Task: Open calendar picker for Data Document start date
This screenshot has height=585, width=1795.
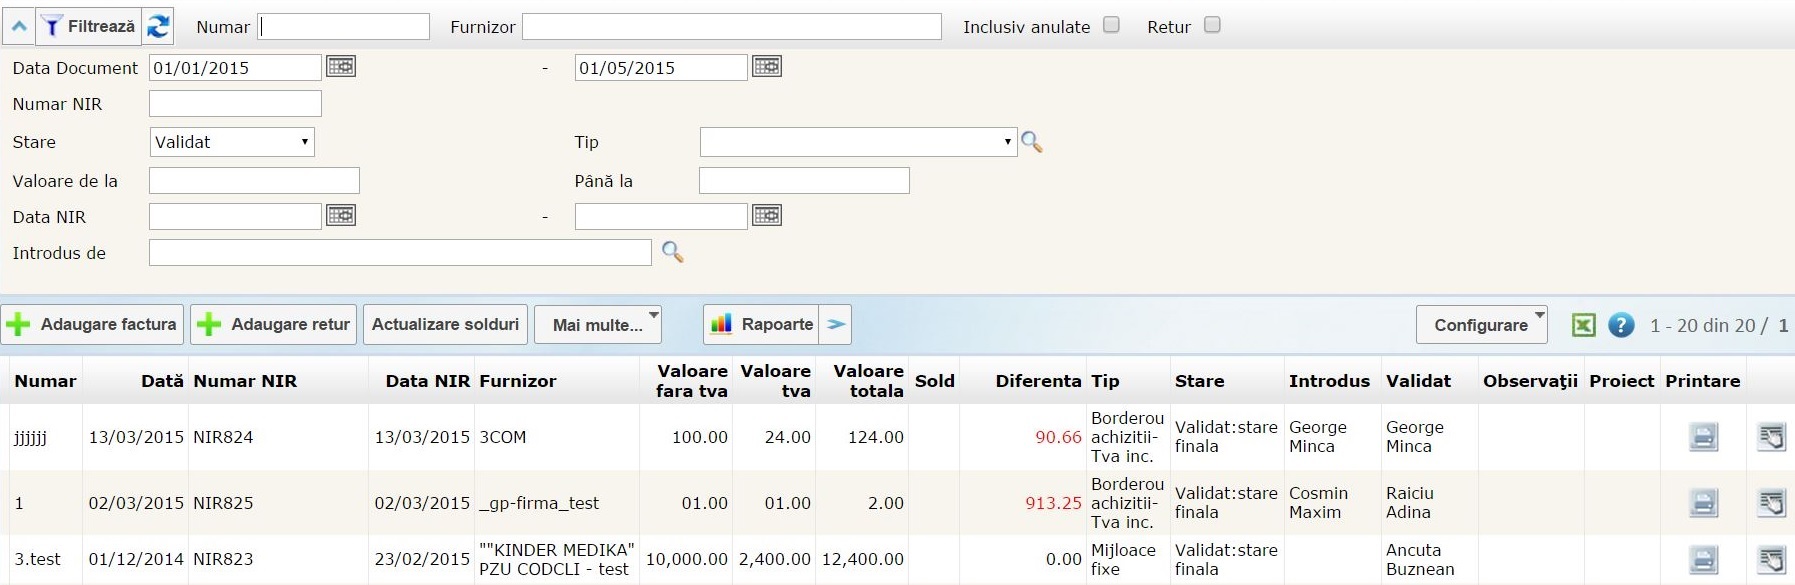Action: pos(341,67)
